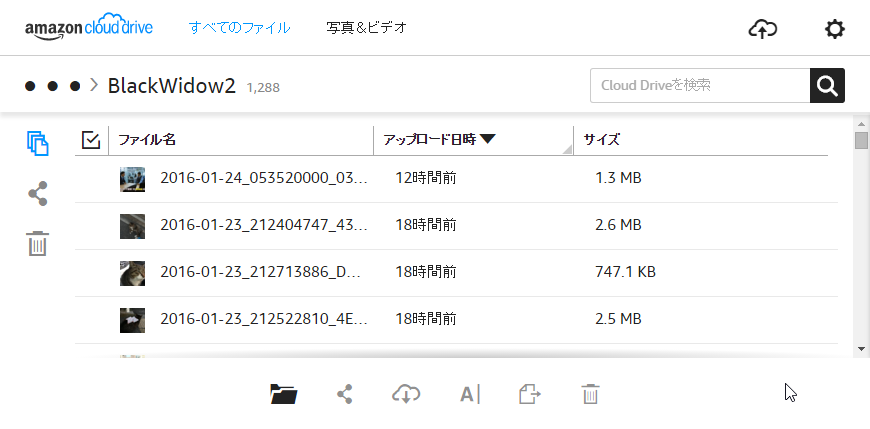870x429 pixels.
Task: Click the share icon in left sidebar
Action: pos(38,194)
